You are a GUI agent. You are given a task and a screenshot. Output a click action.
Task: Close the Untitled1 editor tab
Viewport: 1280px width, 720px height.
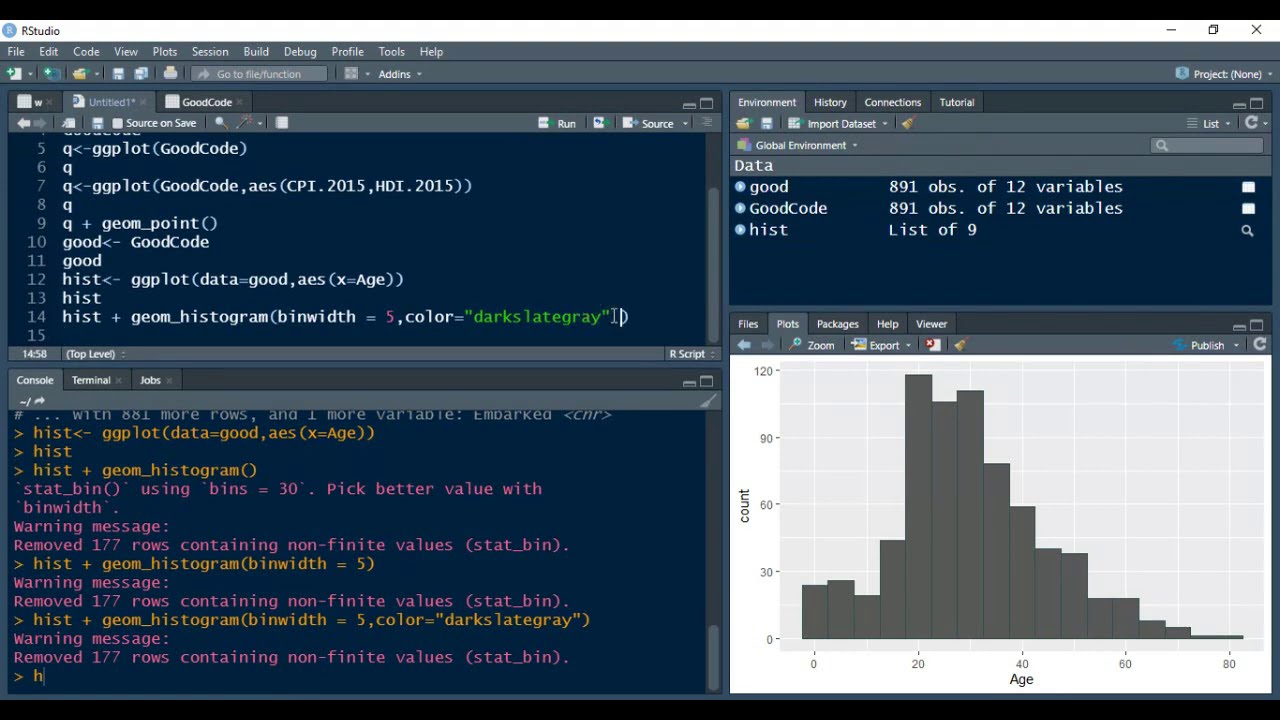[144, 102]
